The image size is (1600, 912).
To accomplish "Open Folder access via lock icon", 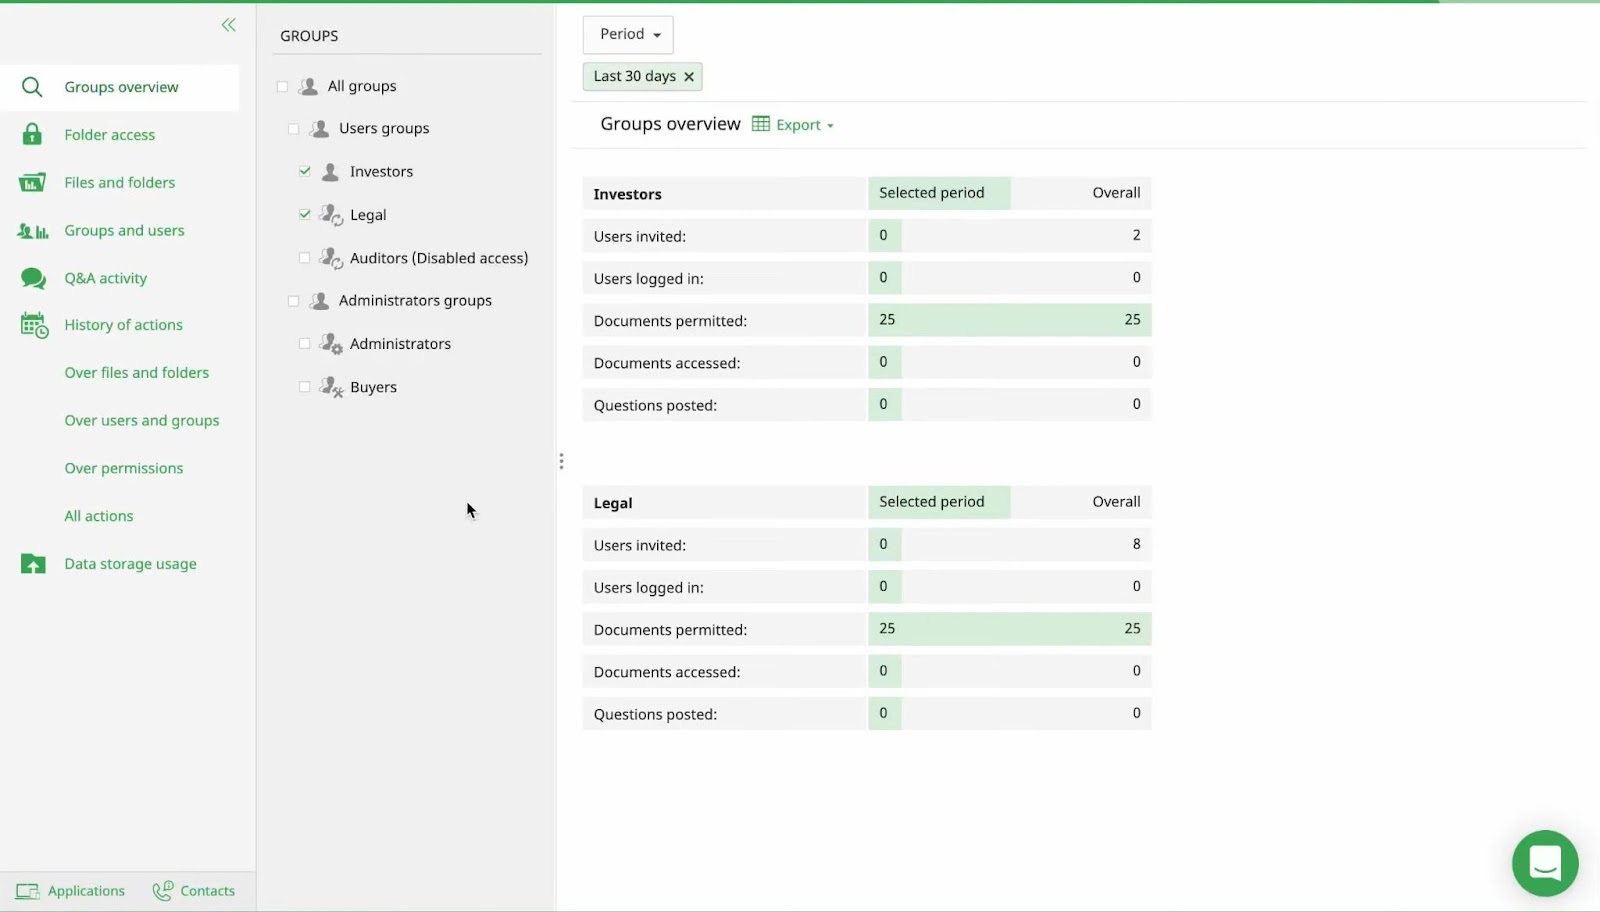I will 32,134.
